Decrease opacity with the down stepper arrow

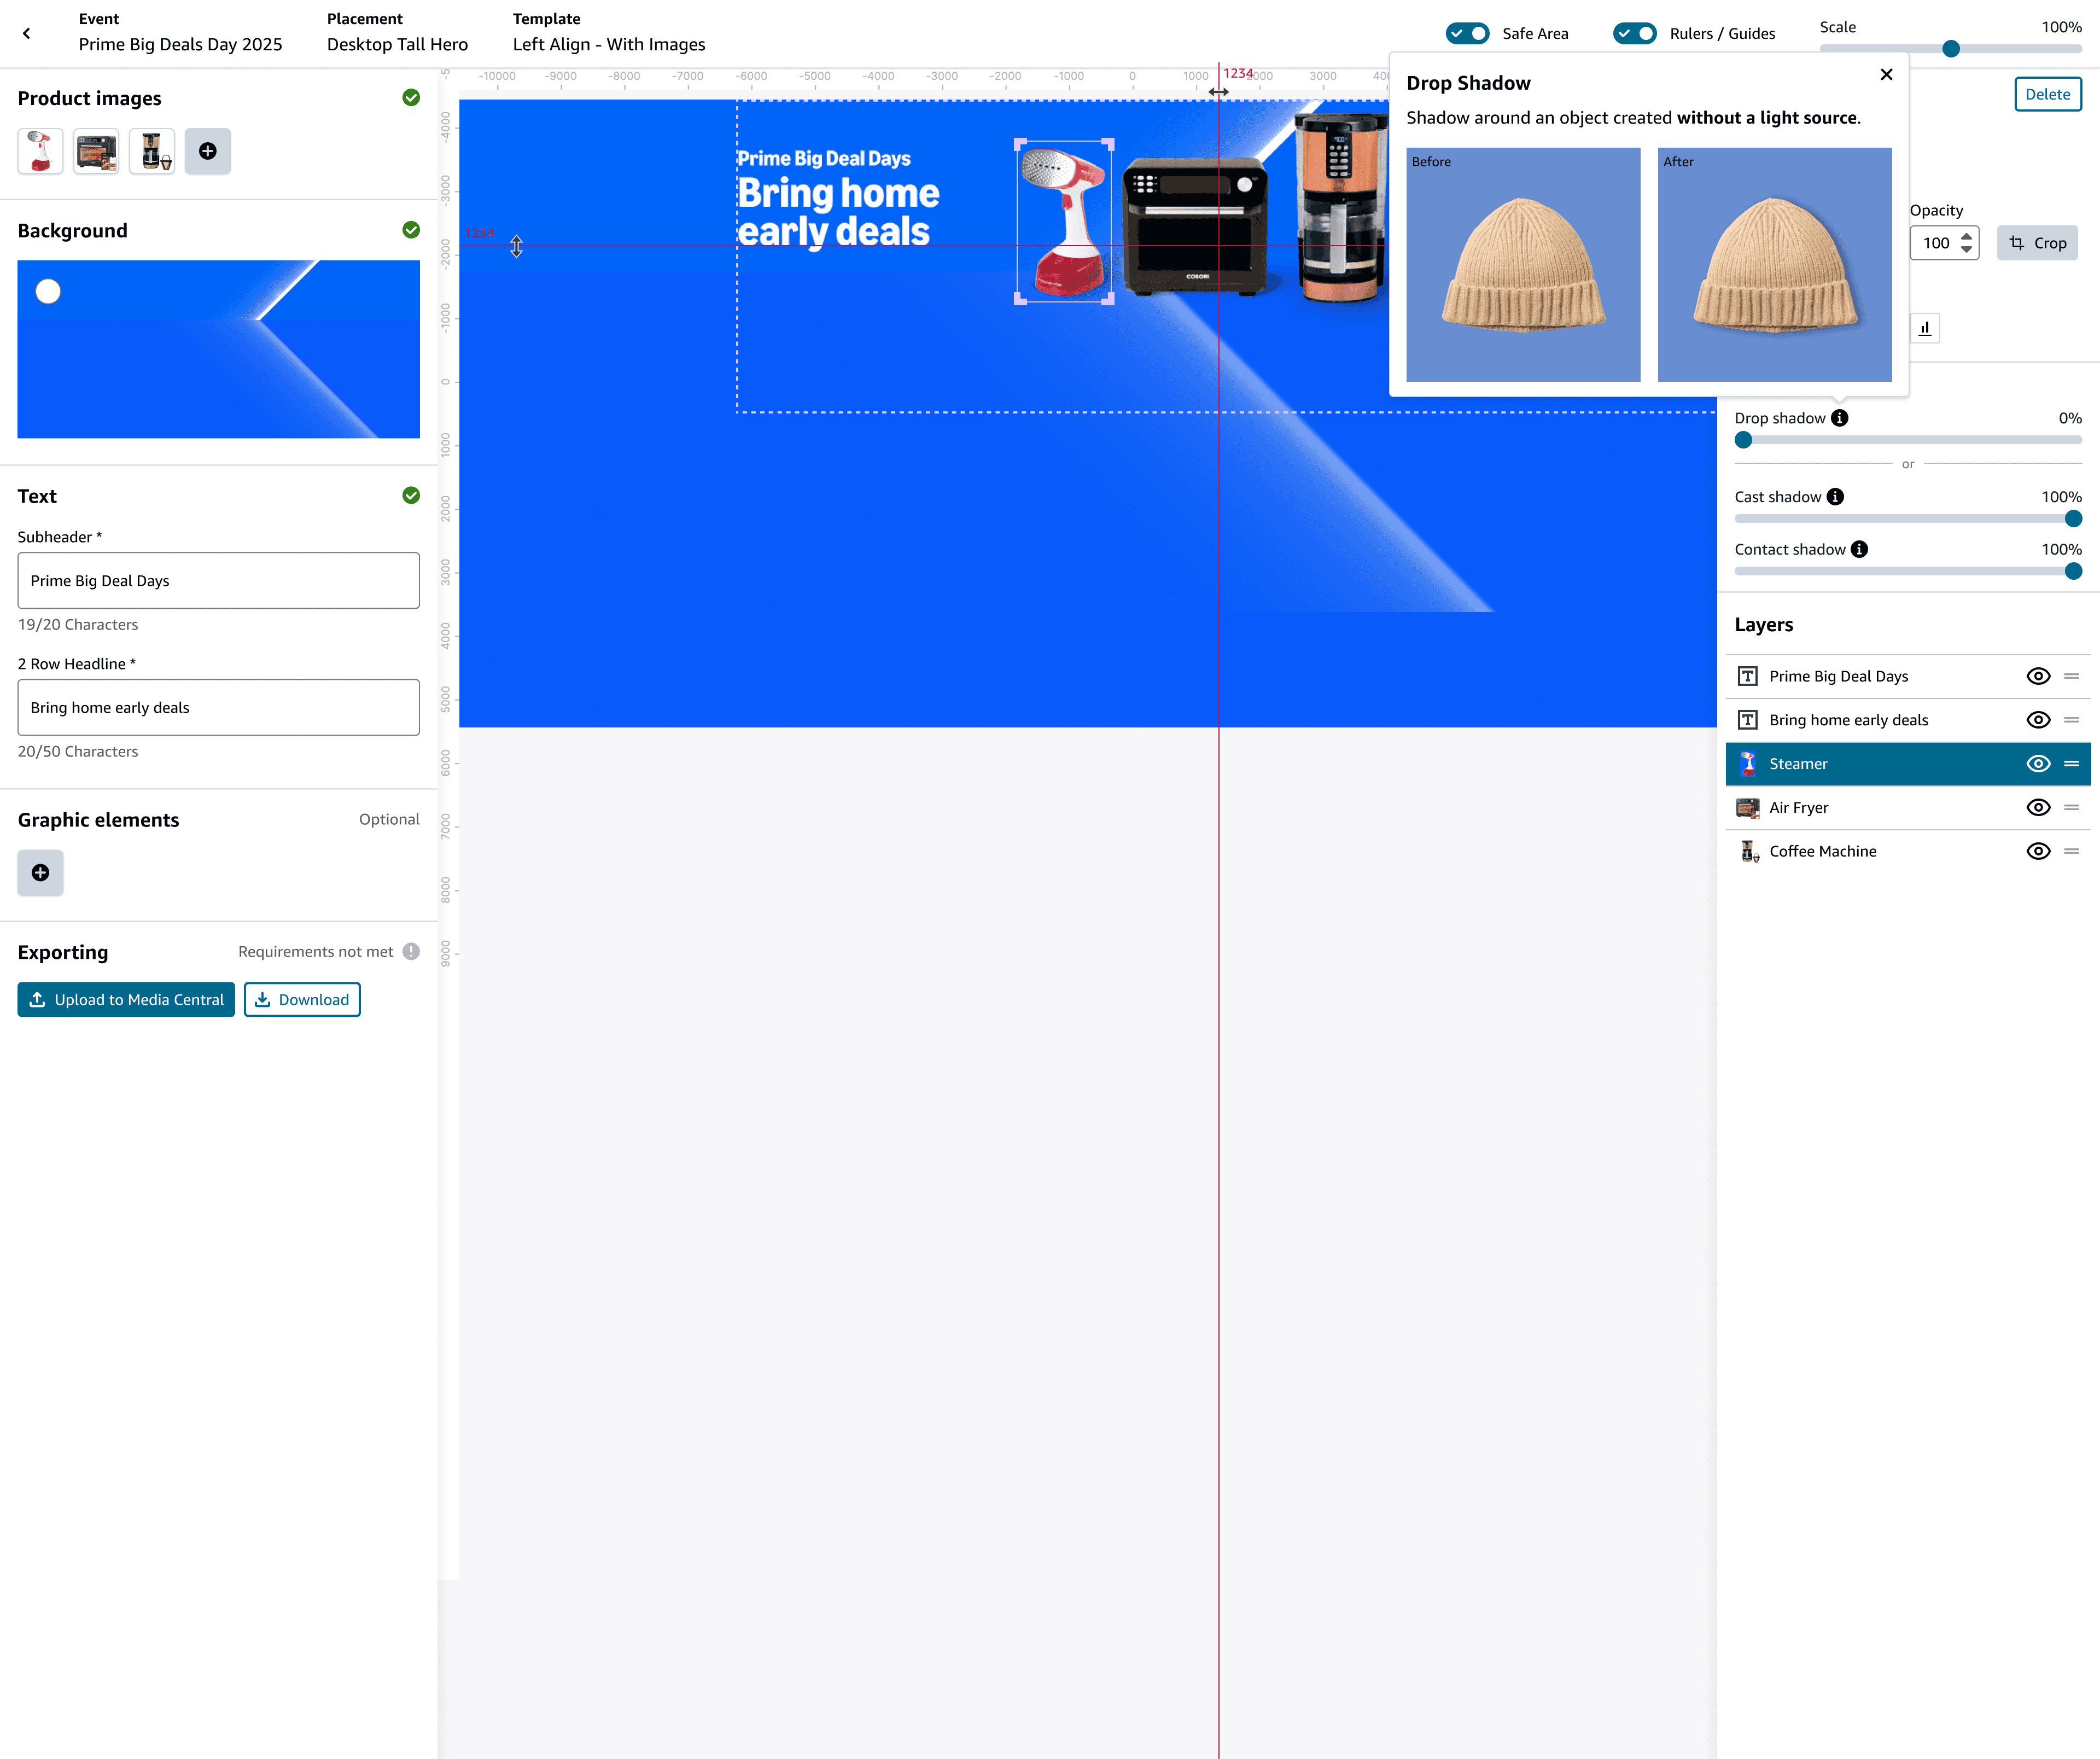click(1966, 249)
